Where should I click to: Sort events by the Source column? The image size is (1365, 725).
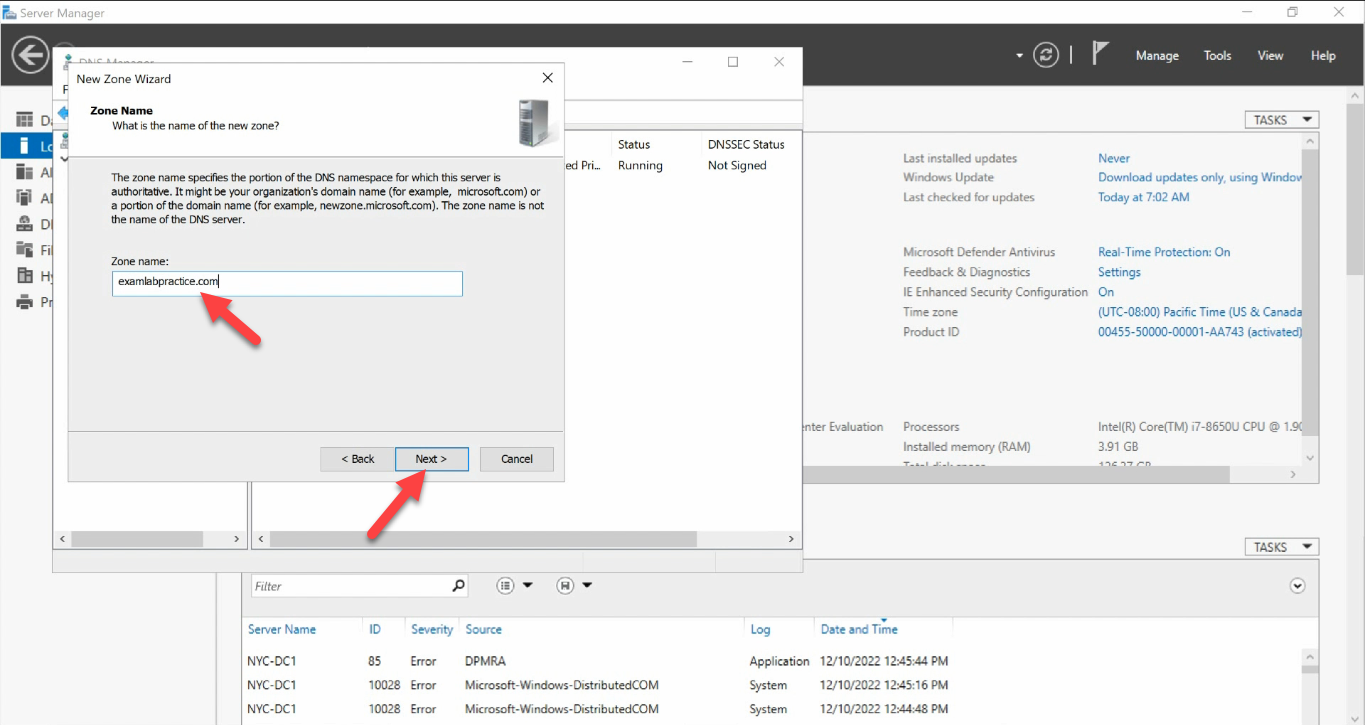483,629
